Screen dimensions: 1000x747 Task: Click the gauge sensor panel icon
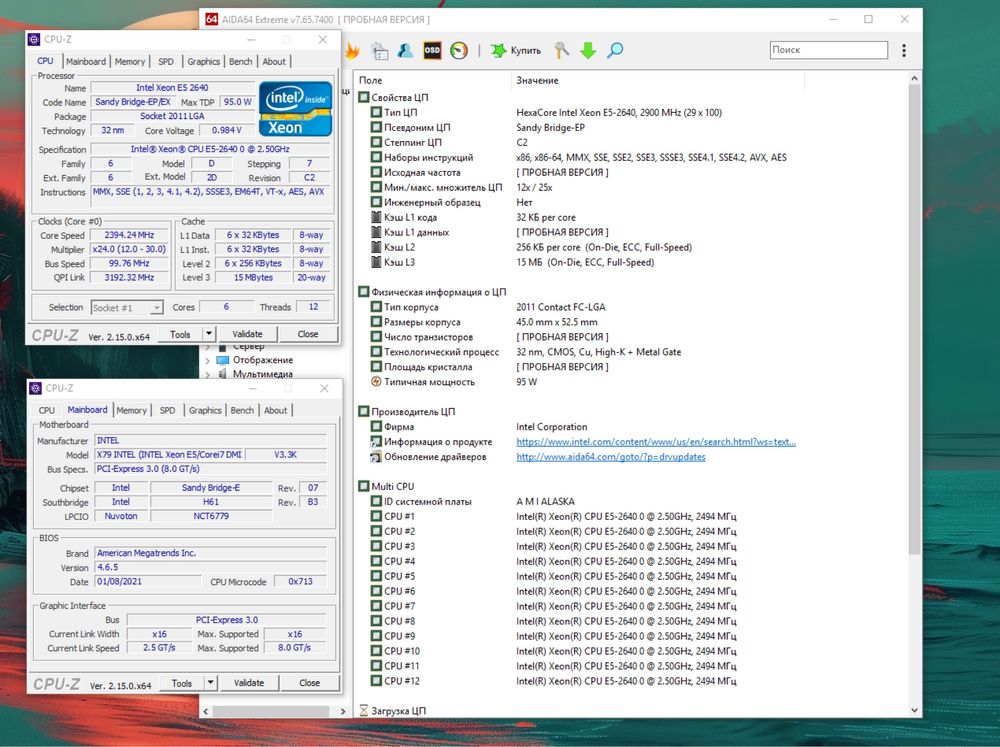click(459, 50)
